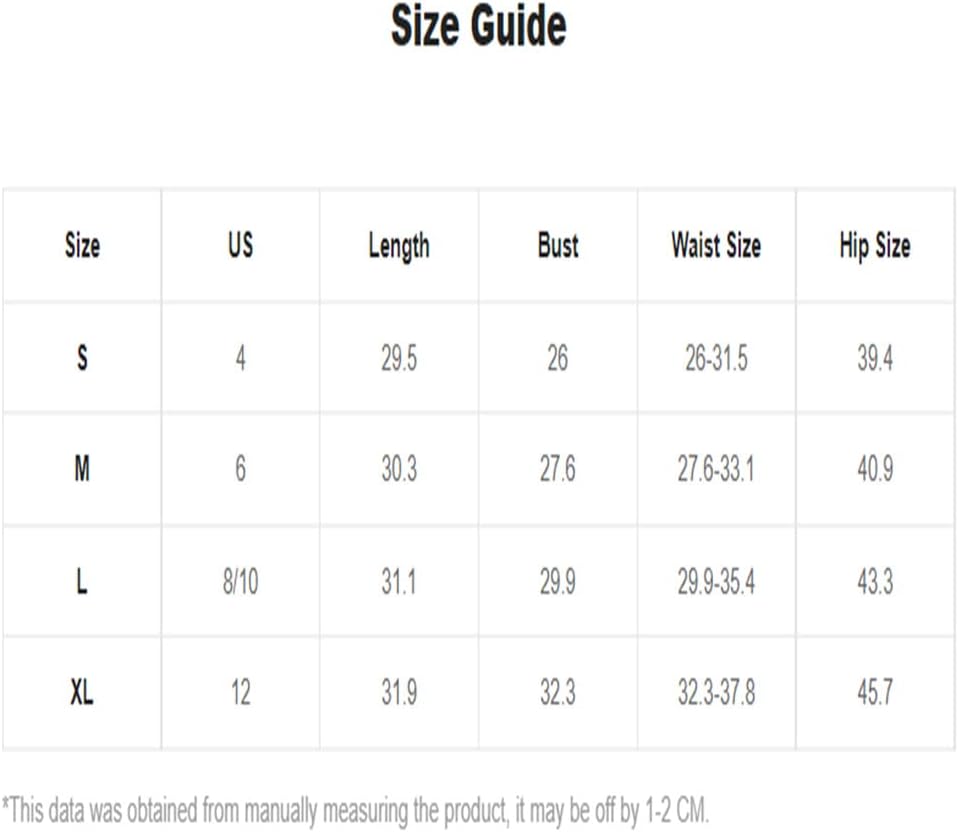Image resolution: width=959 pixels, height=832 pixels.
Task: Click the US column header
Action: coord(240,245)
